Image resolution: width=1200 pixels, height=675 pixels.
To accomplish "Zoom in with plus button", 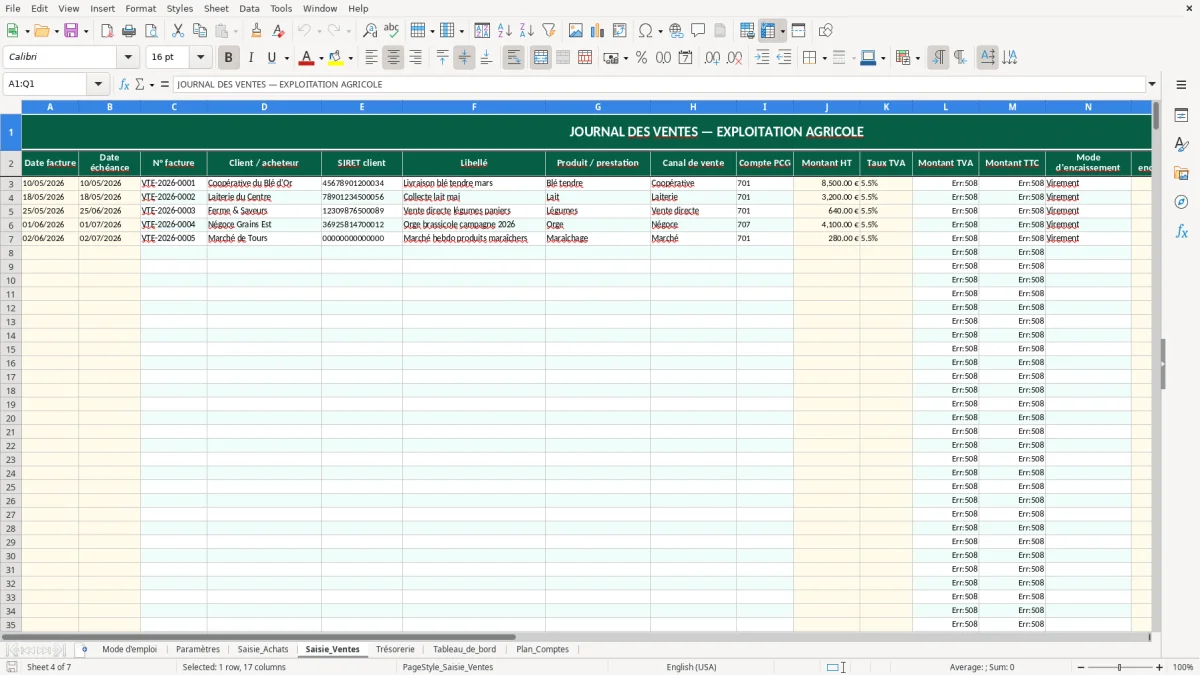I will pyautogui.click(x=1160, y=667).
